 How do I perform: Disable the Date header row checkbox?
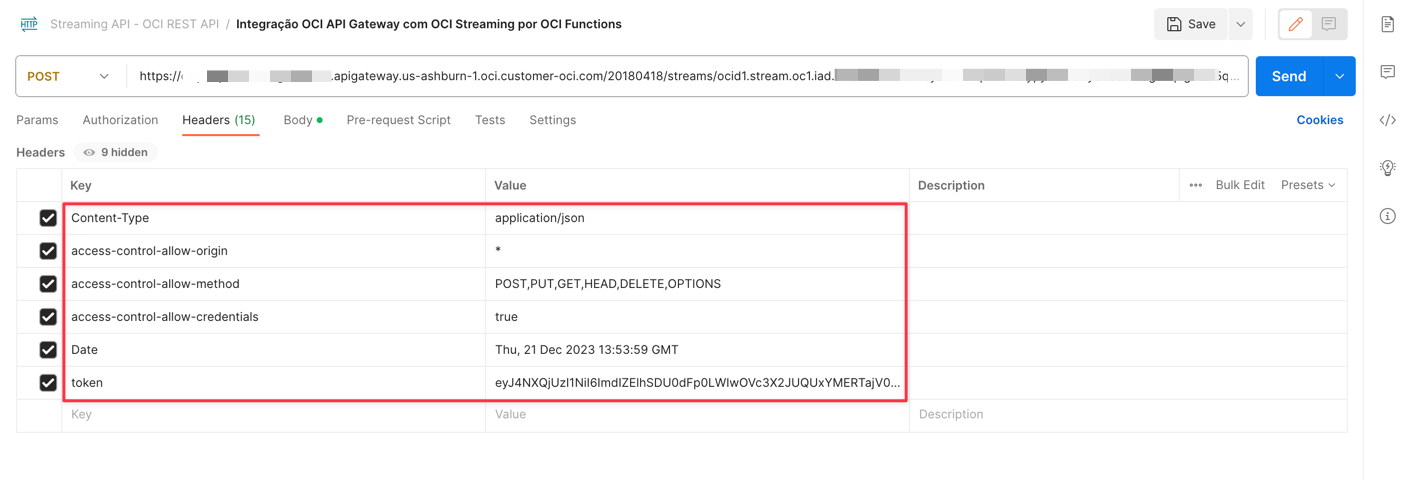tap(48, 350)
